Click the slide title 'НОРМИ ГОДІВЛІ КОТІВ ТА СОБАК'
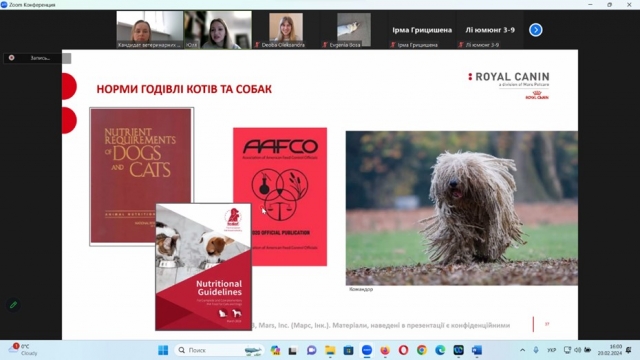The image size is (640, 360). [184, 89]
